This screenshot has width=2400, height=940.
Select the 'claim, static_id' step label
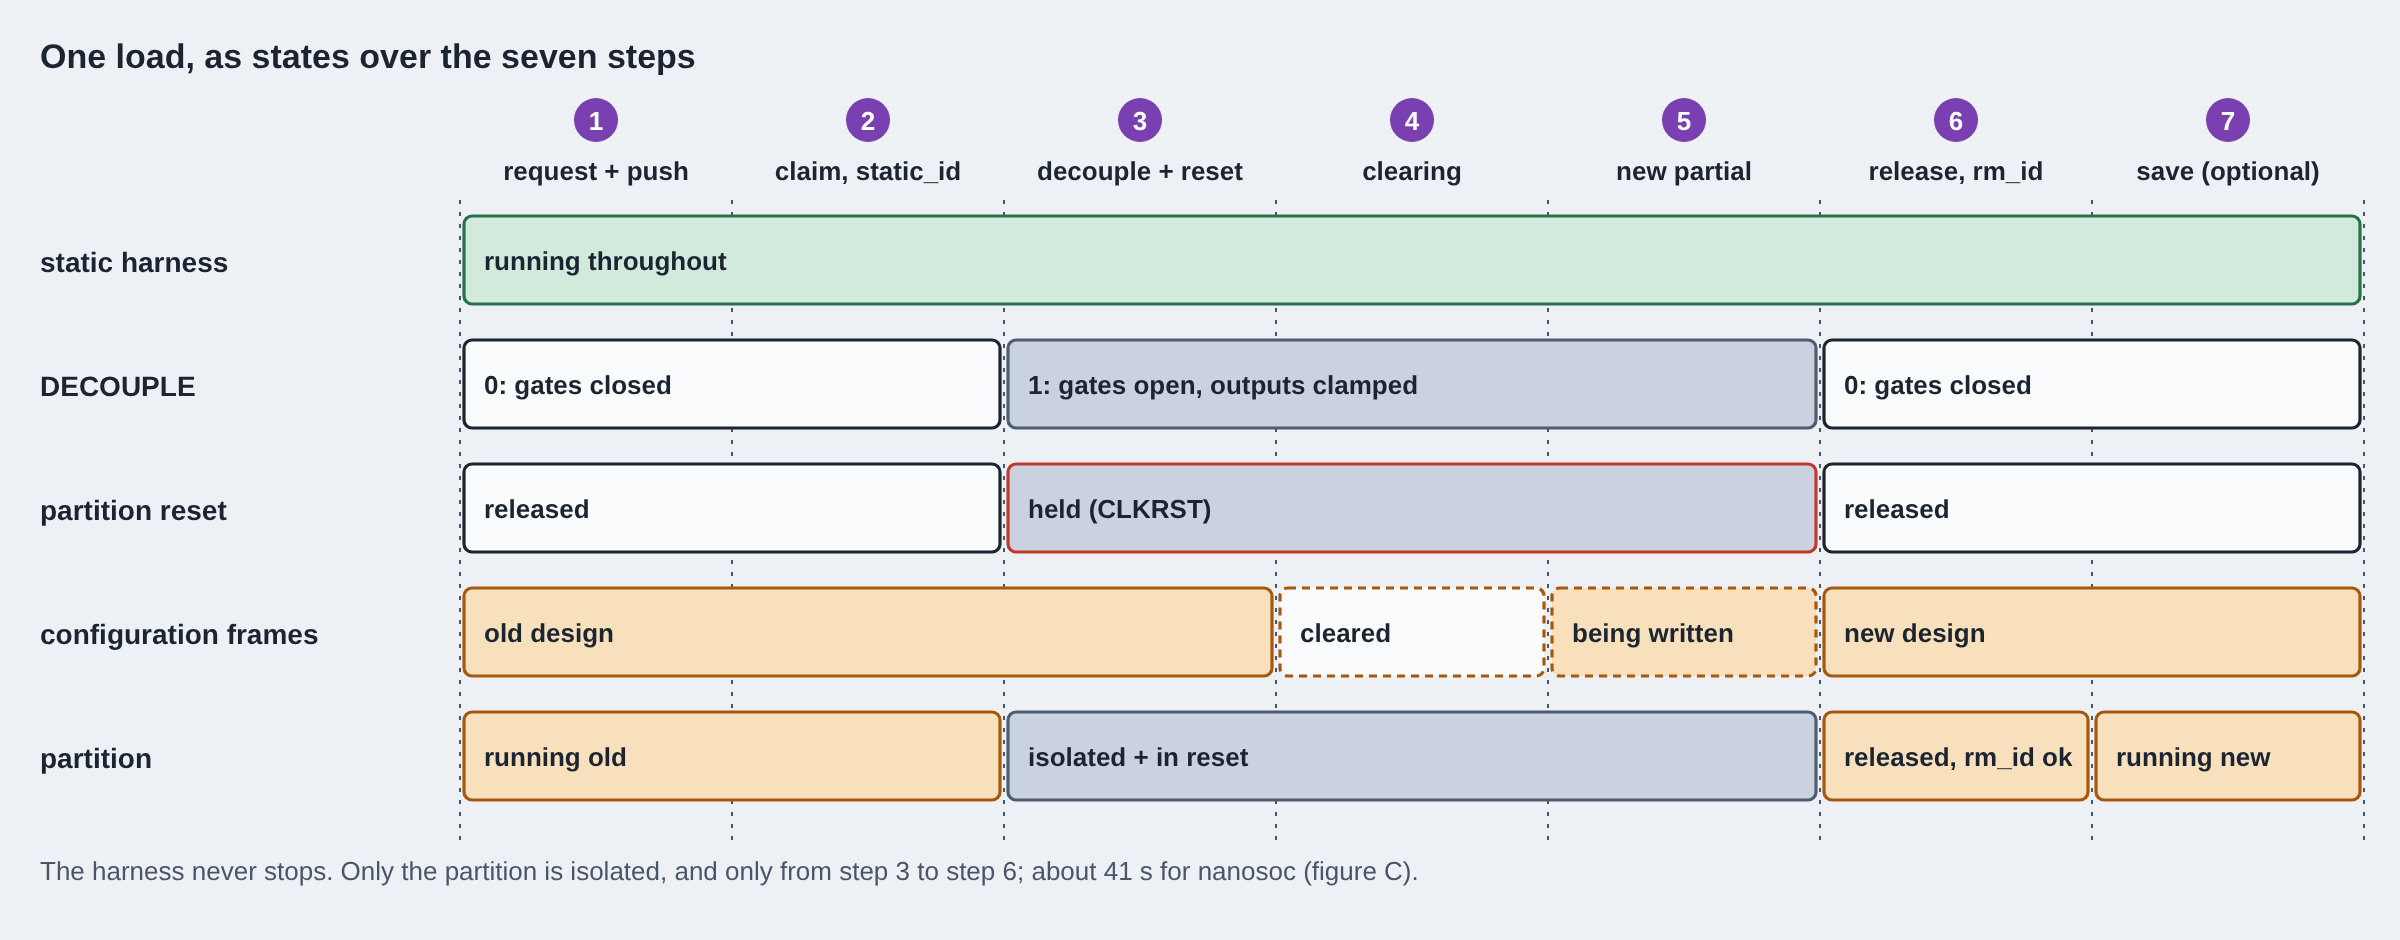pos(868,172)
